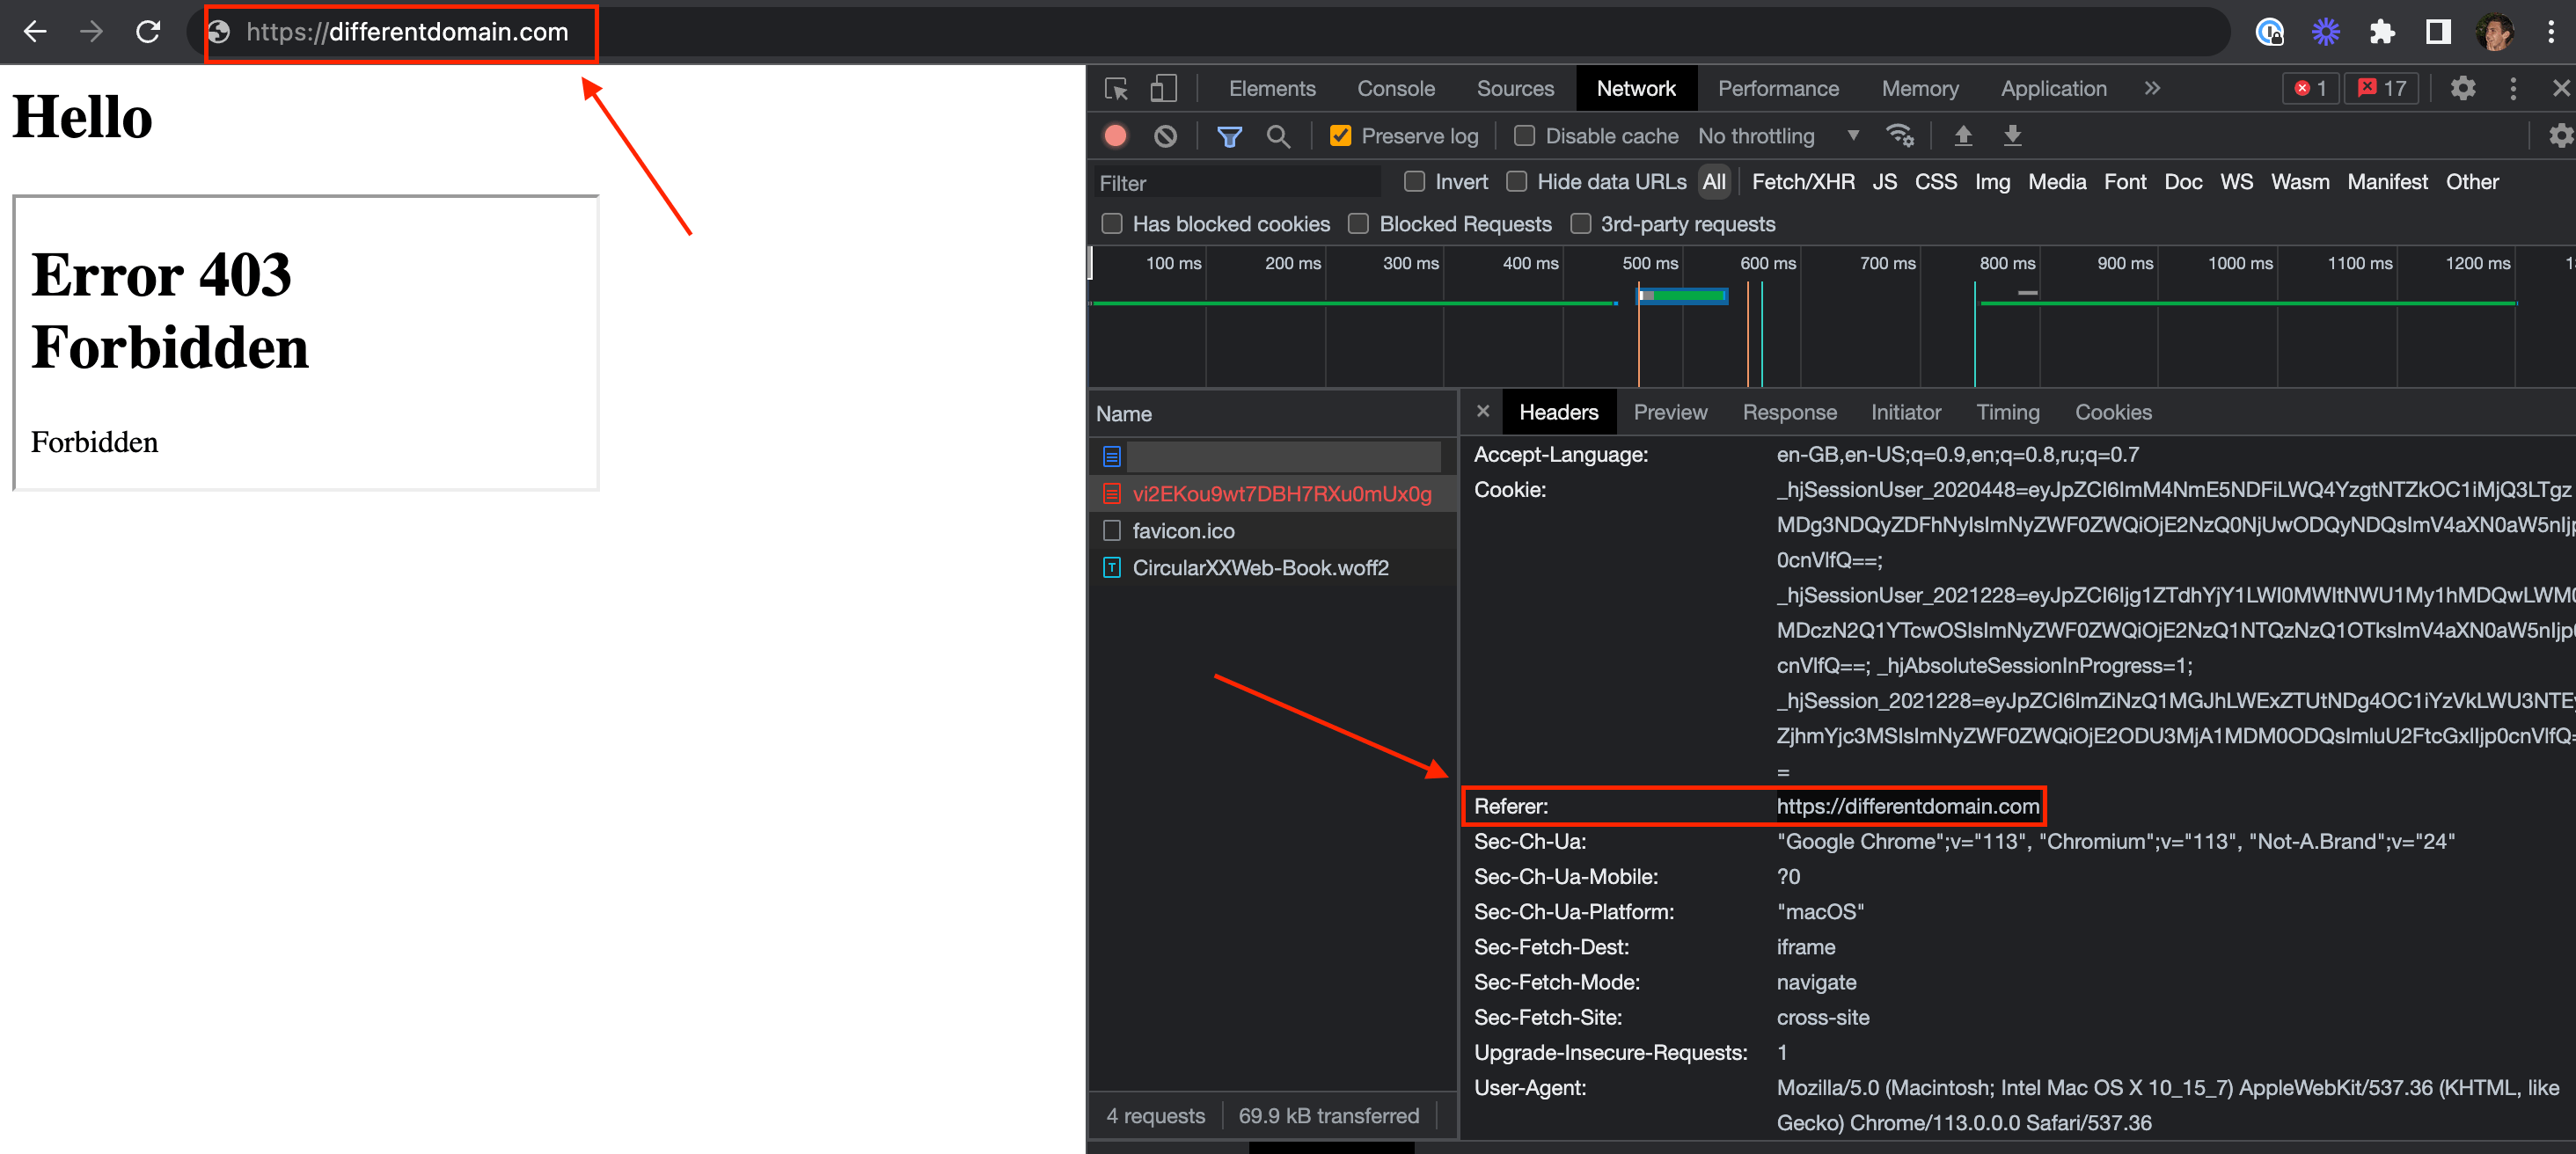
Task: Disable the Preserve log option
Action: 1340,136
